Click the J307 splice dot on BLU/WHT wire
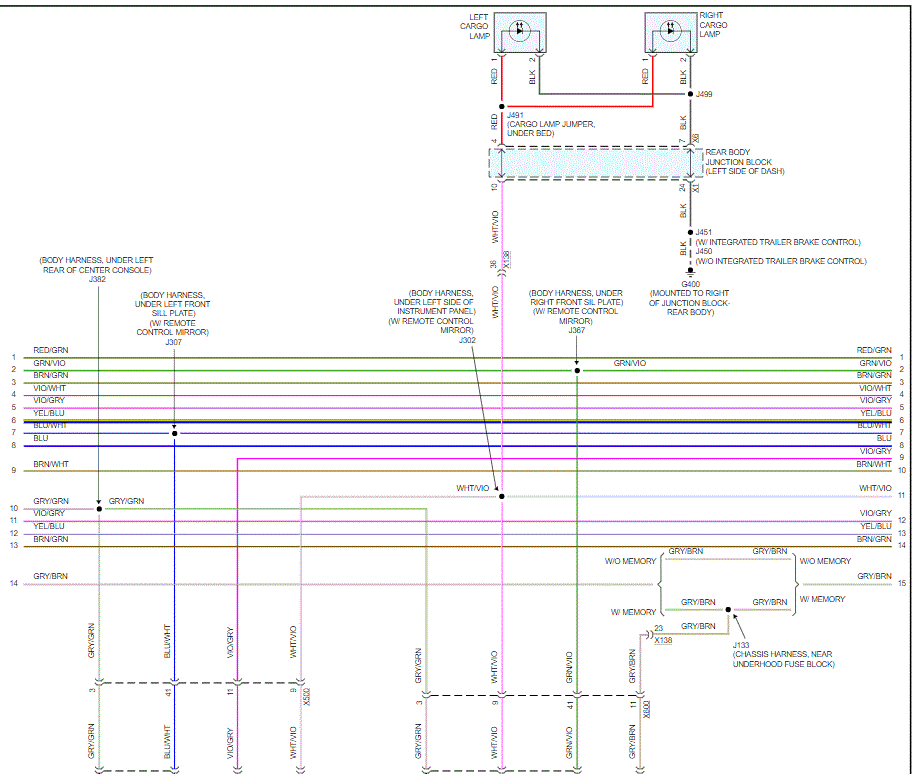 pyautogui.click(x=174, y=433)
